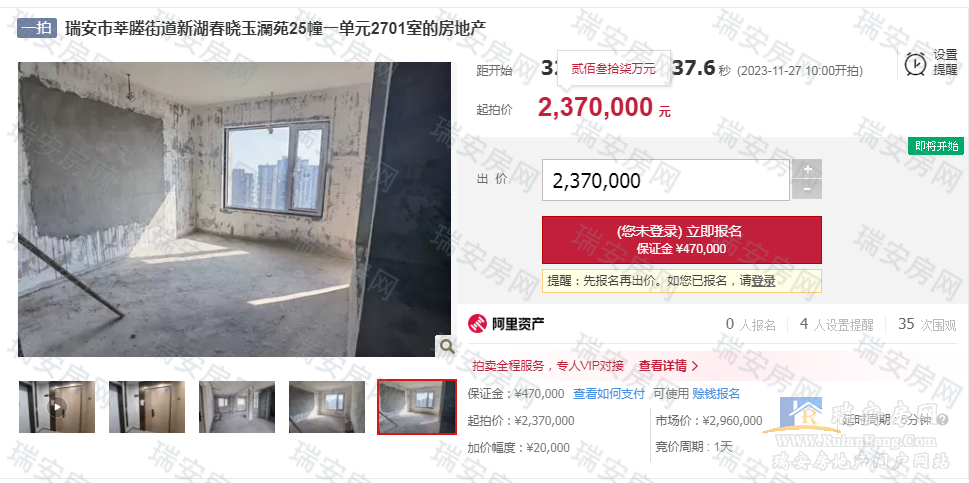Screen dimensions: 969x483
Task: Select the fourth window room thumbnail
Action: point(327,407)
